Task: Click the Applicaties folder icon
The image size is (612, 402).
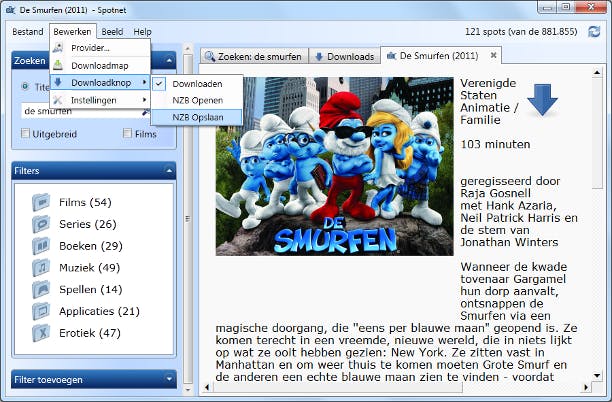Action: pyautogui.click(x=41, y=311)
